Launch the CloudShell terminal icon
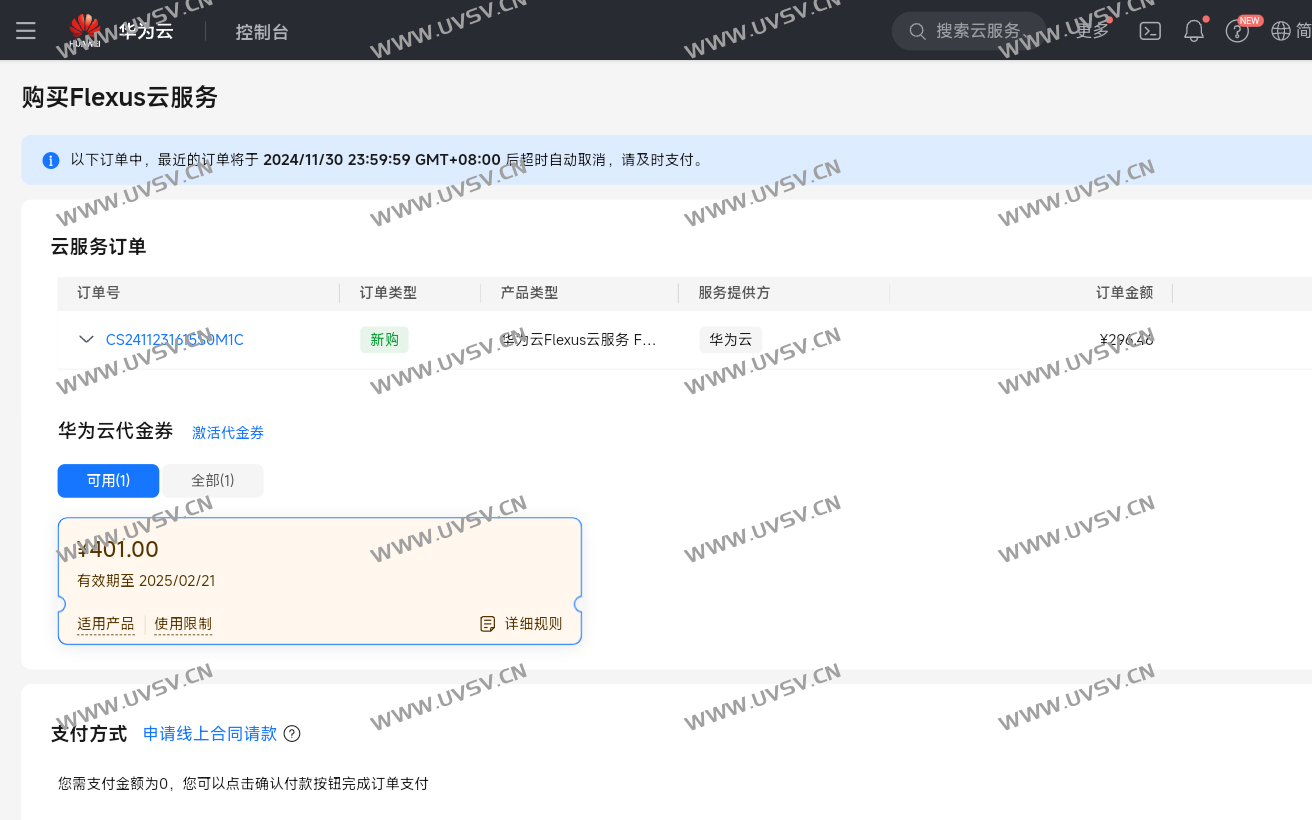Screen dimensions: 1312x820 (1150, 31)
